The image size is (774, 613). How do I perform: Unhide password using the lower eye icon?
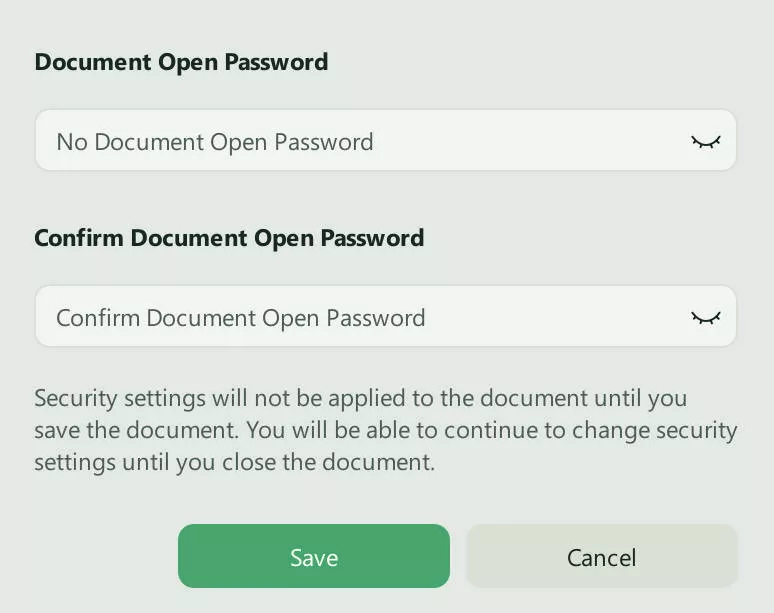[706, 318]
